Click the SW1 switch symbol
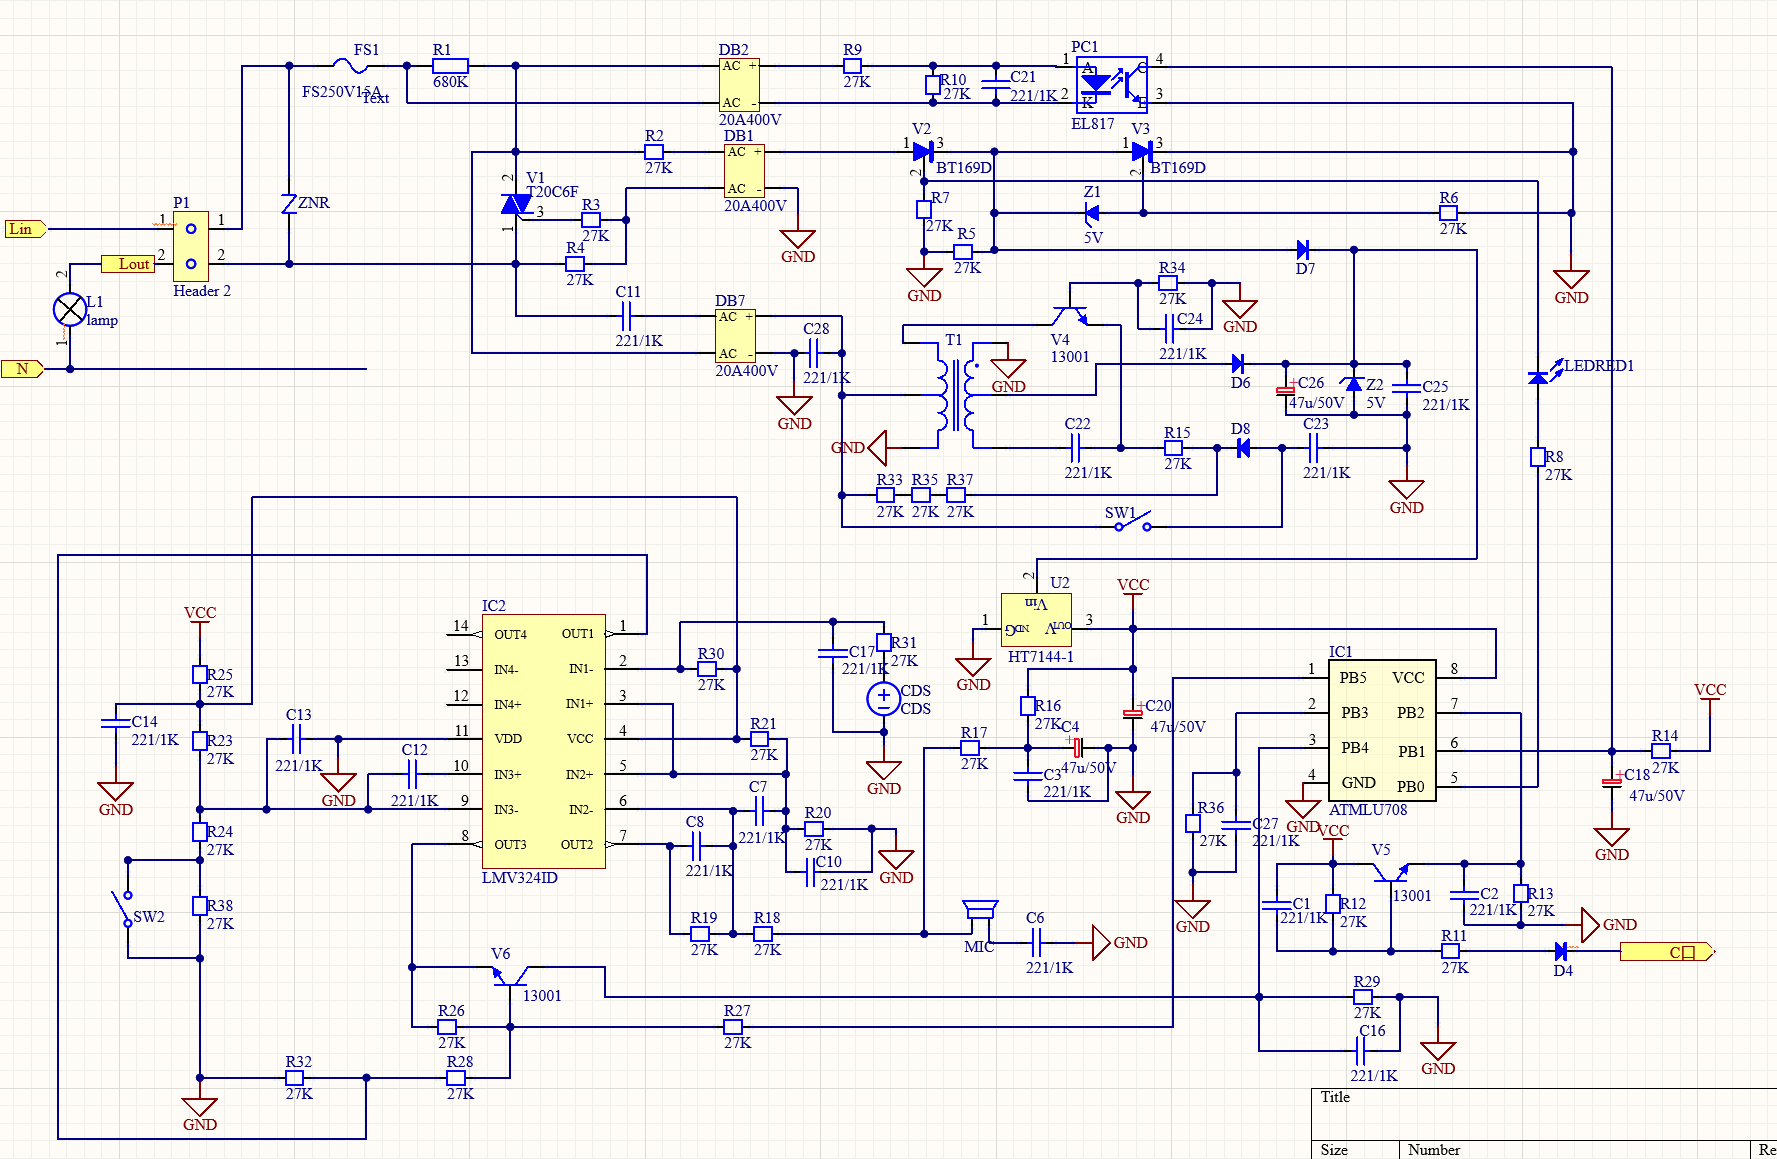 1133,523
